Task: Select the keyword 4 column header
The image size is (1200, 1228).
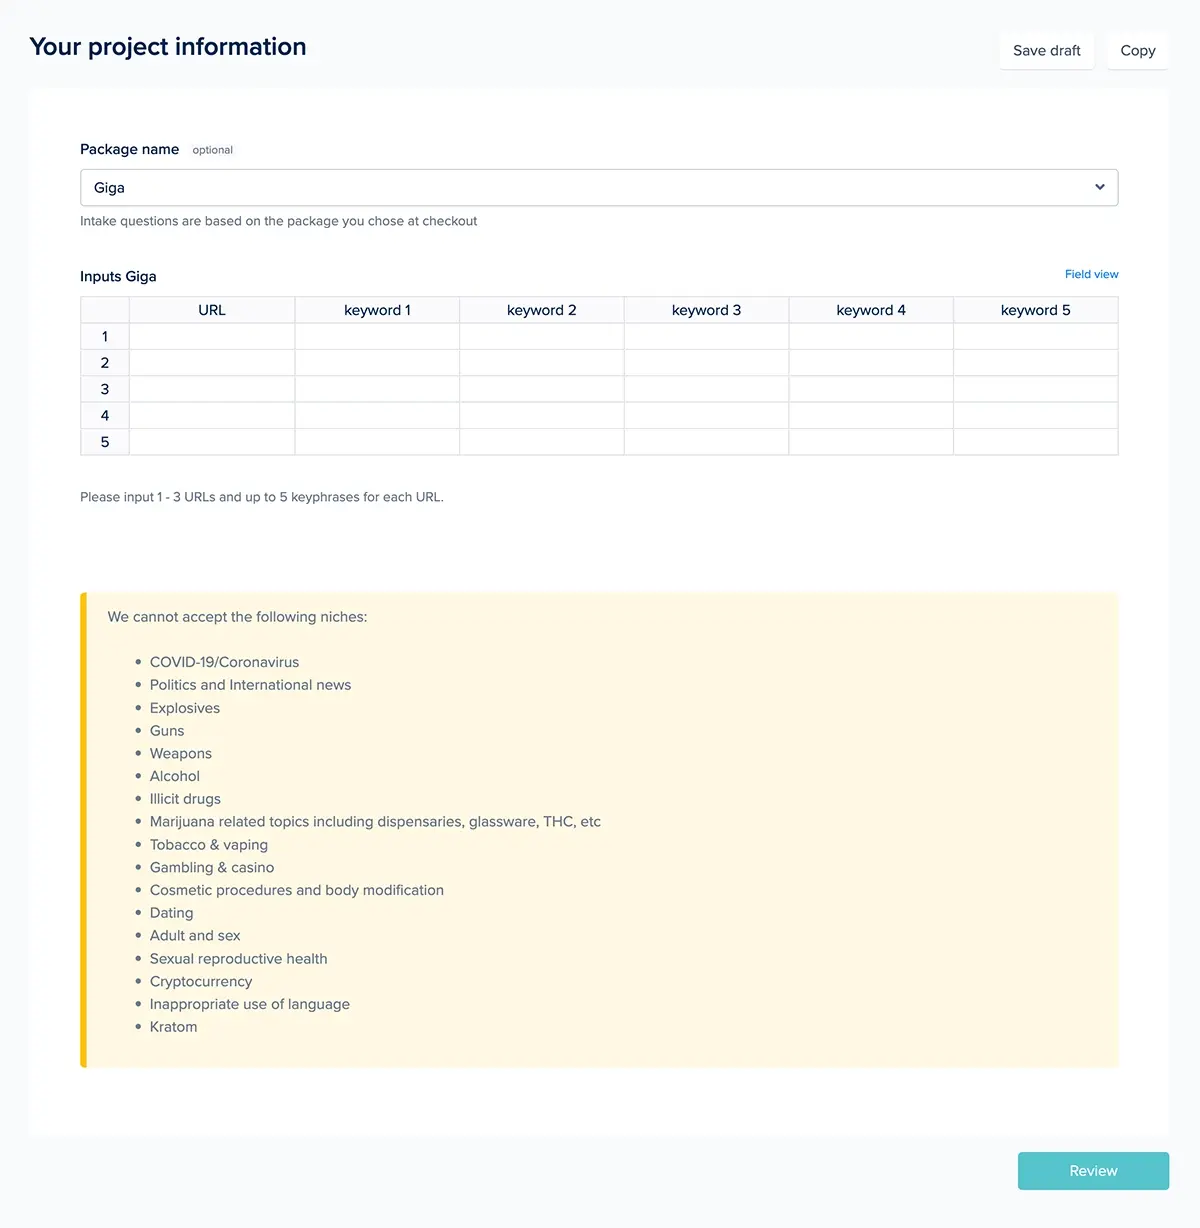Action: click(871, 310)
